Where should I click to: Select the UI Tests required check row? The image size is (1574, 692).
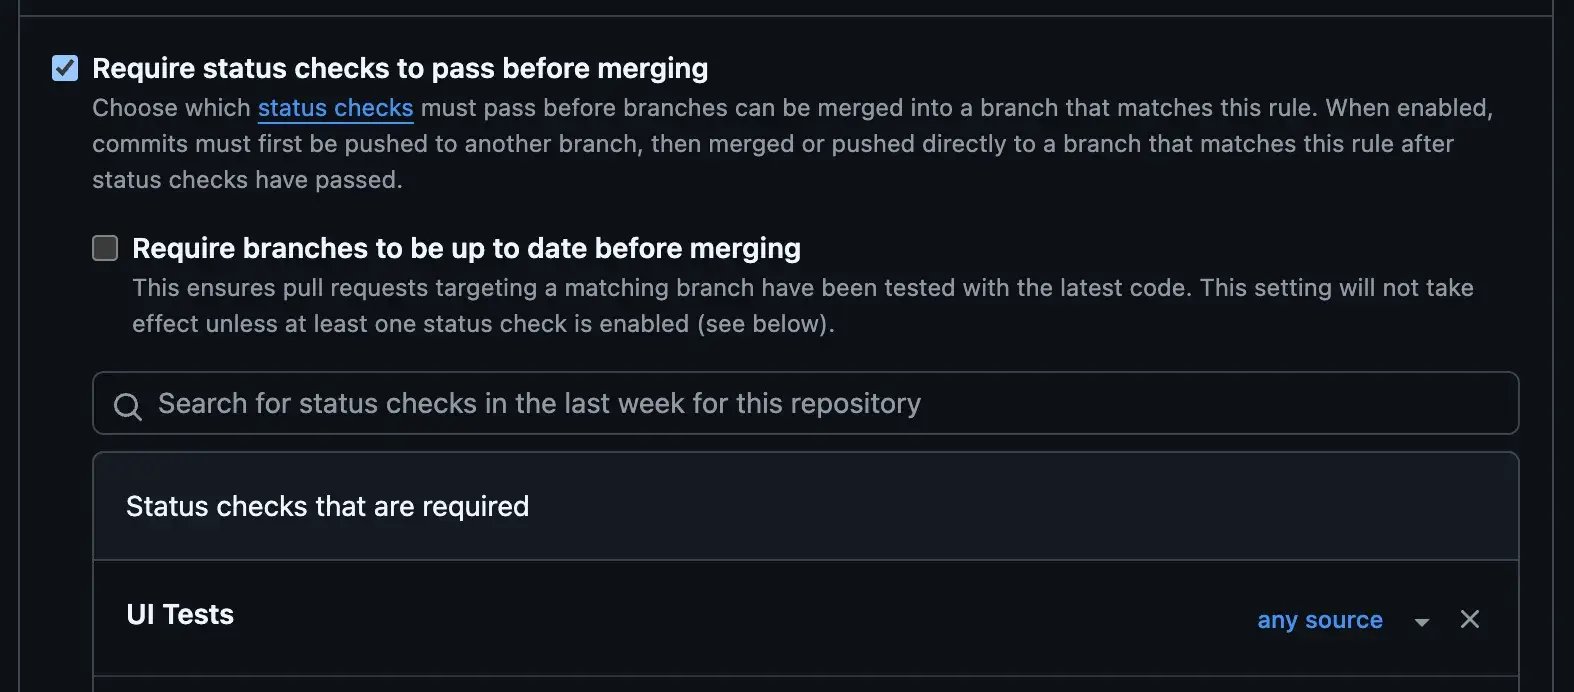pyautogui.click(x=805, y=618)
